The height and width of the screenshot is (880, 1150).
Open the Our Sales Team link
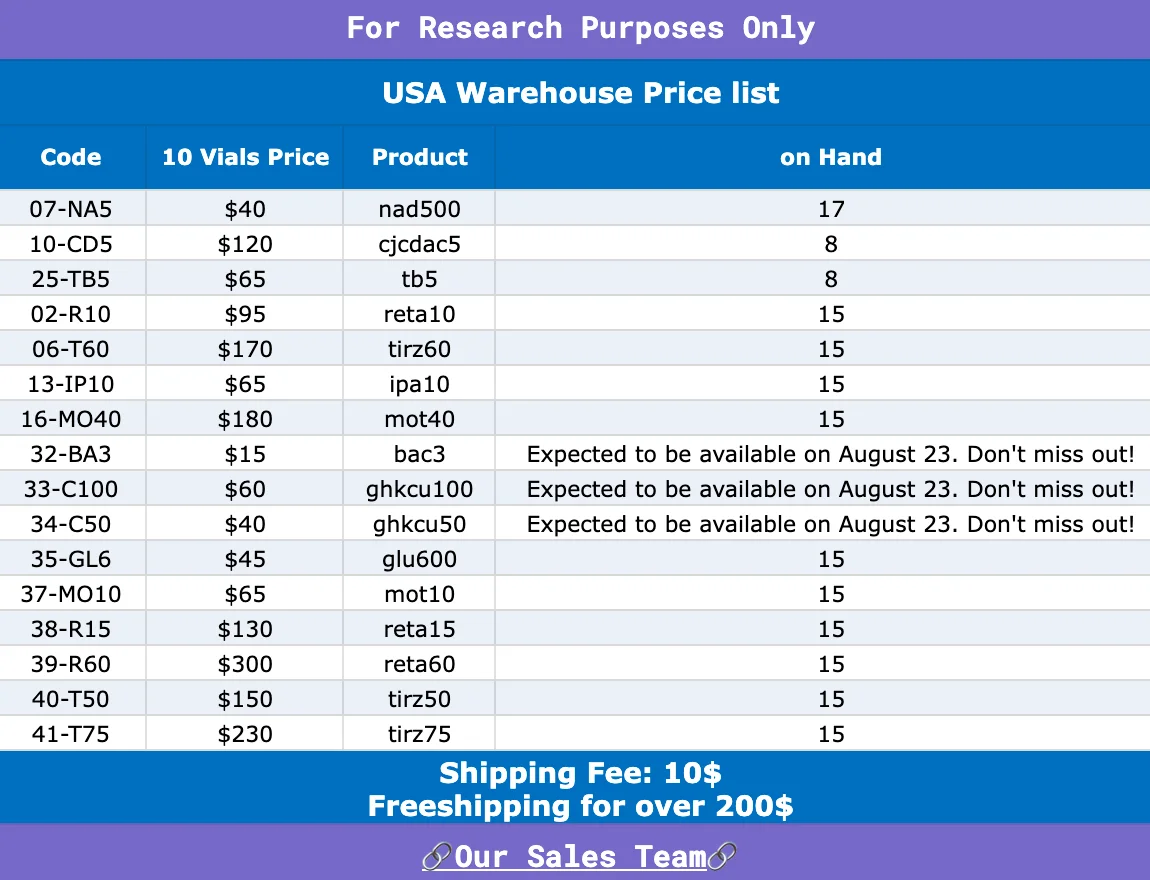click(x=579, y=857)
